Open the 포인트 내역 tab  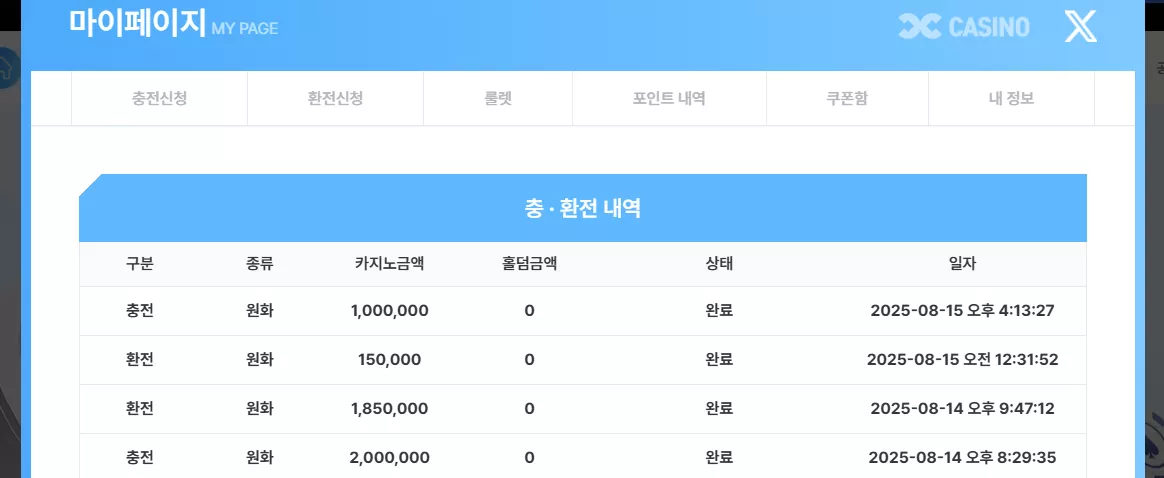(x=669, y=99)
